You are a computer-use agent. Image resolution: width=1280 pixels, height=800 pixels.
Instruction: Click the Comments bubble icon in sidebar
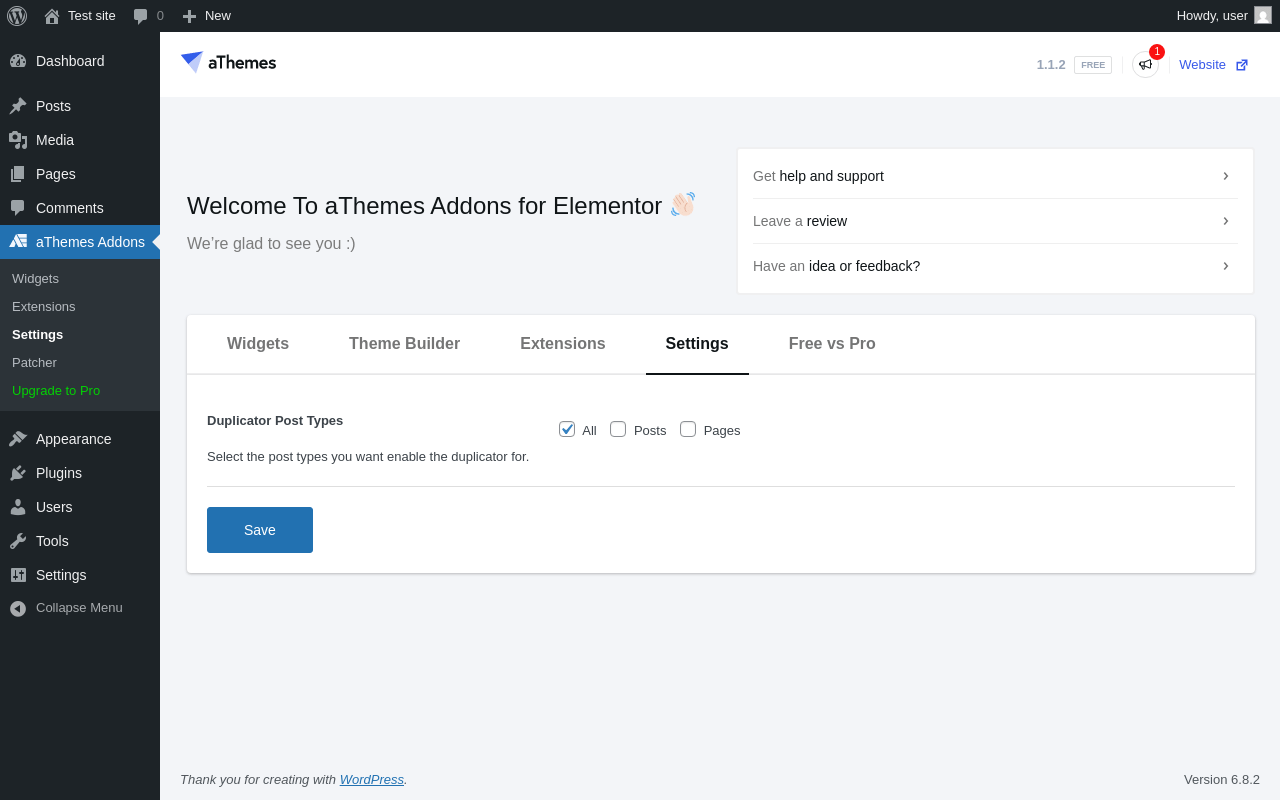(18, 208)
